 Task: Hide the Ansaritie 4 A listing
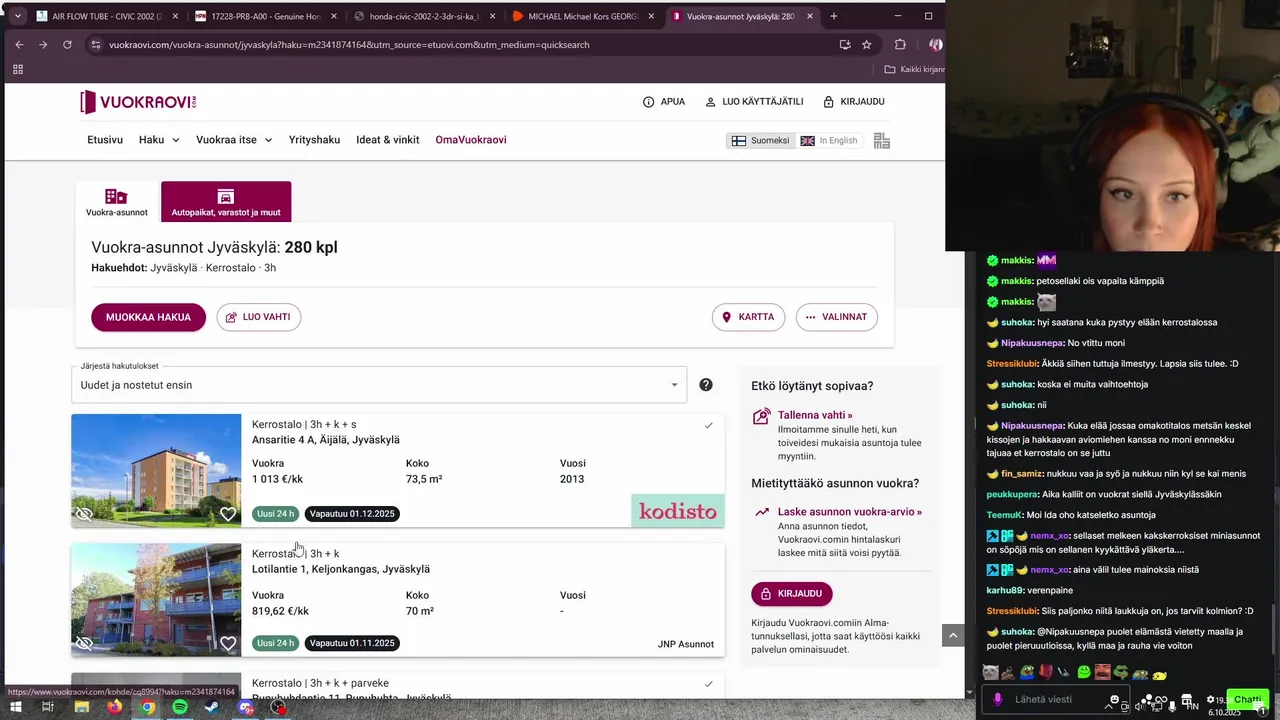pos(84,514)
